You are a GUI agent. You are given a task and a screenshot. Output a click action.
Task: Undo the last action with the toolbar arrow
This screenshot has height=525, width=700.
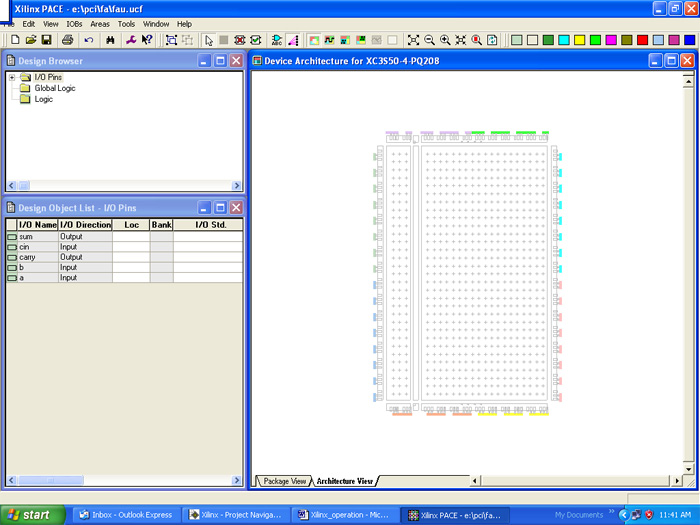pos(89,40)
